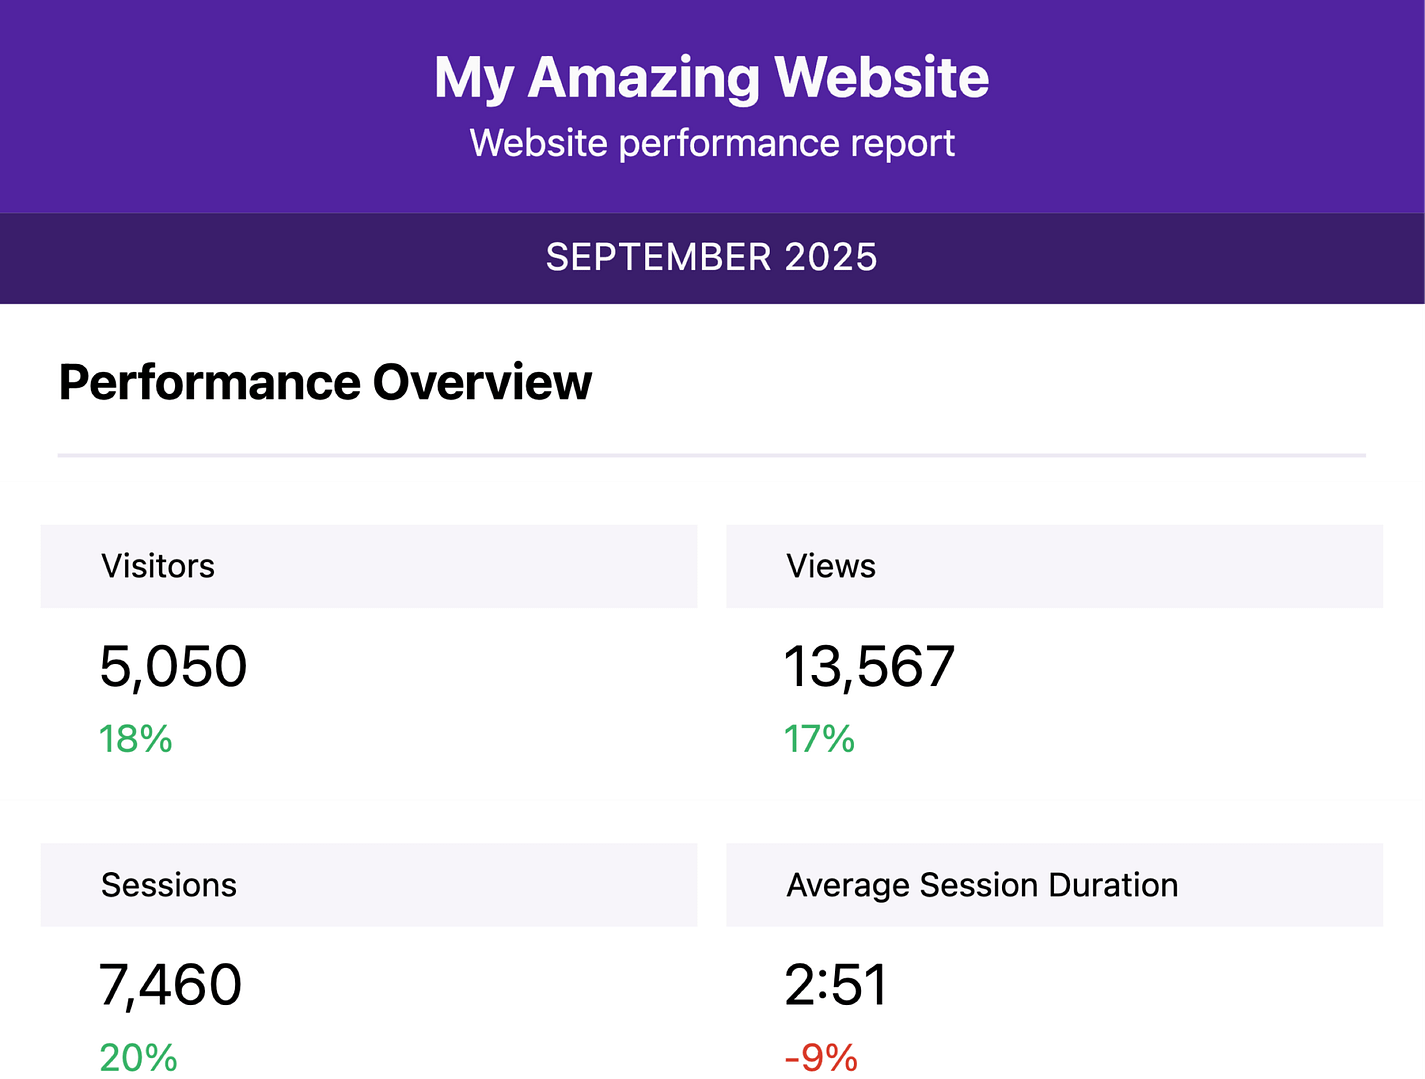
Task: Click the green 17% views change
Action: click(x=819, y=739)
